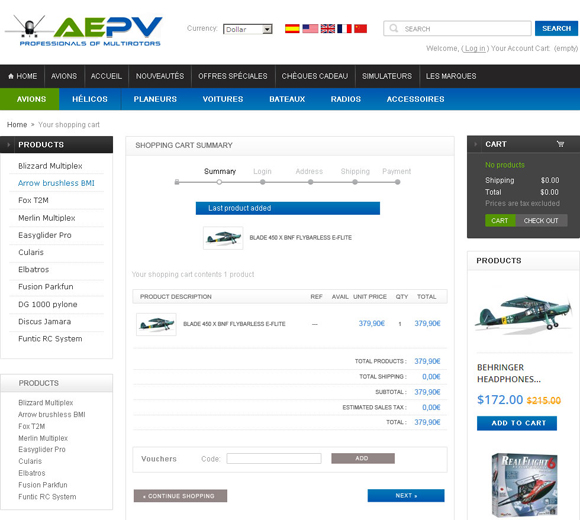
Task: Select the UK flag language
Action: [328, 28]
